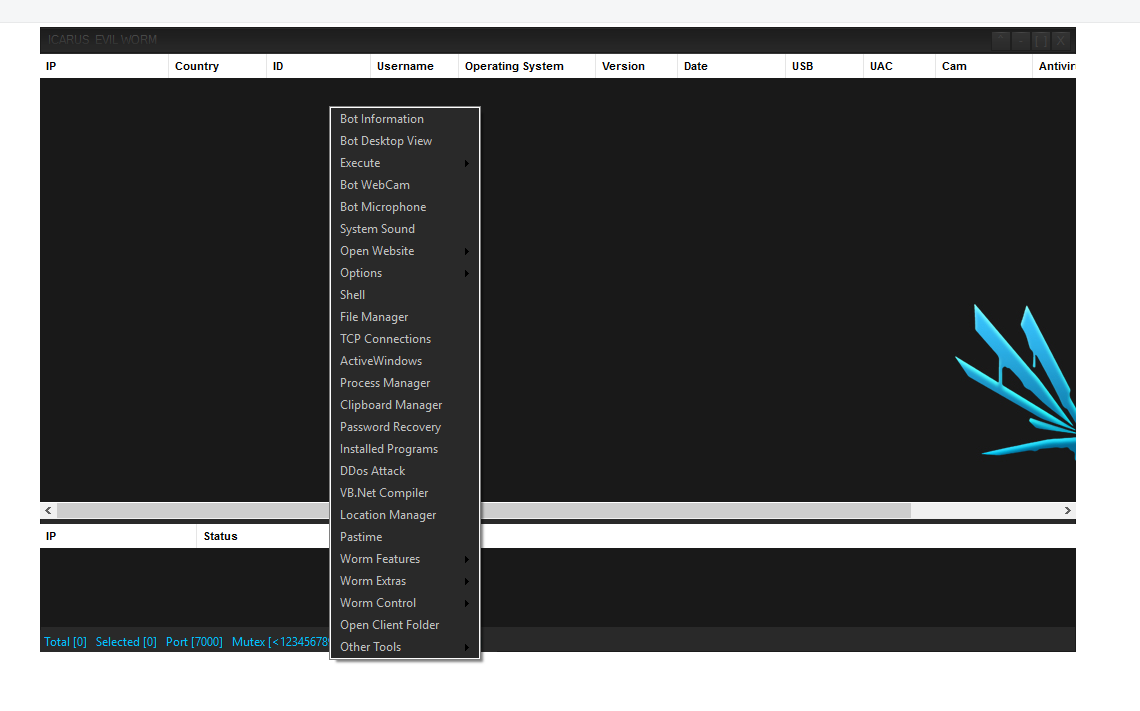Open Bot Information
Viewport: 1140px width, 711px height.
click(381, 118)
